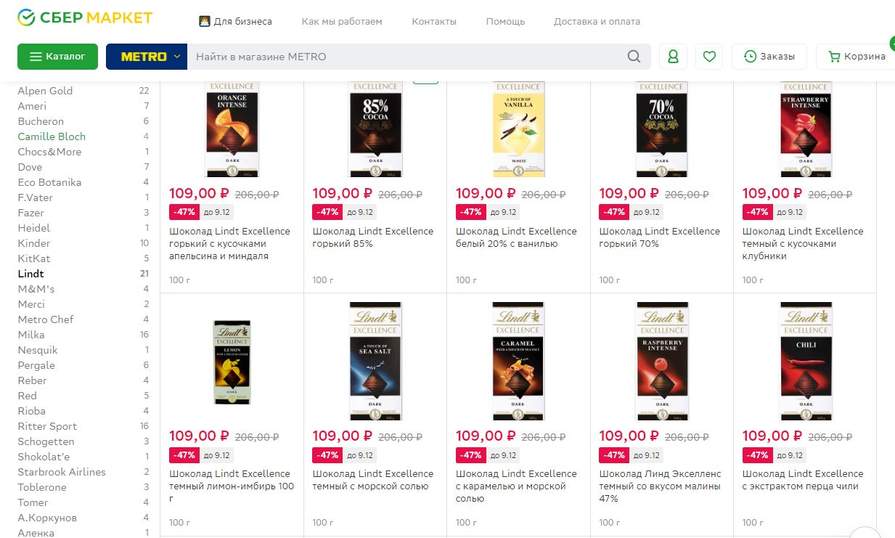This screenshot has height=538, width=895.
Task: Click the search magnifier icon
Action: click(634, 56)
